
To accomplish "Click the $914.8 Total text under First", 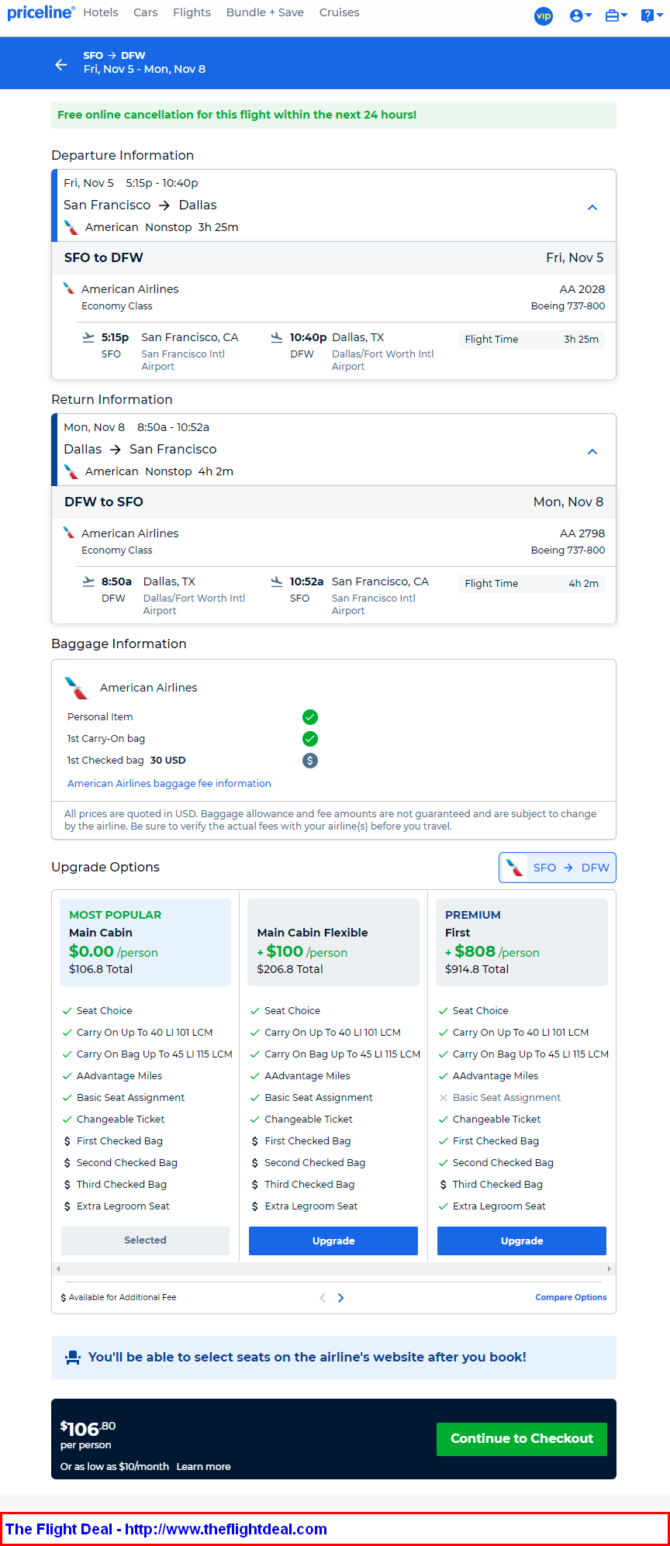I will [477, 969].
